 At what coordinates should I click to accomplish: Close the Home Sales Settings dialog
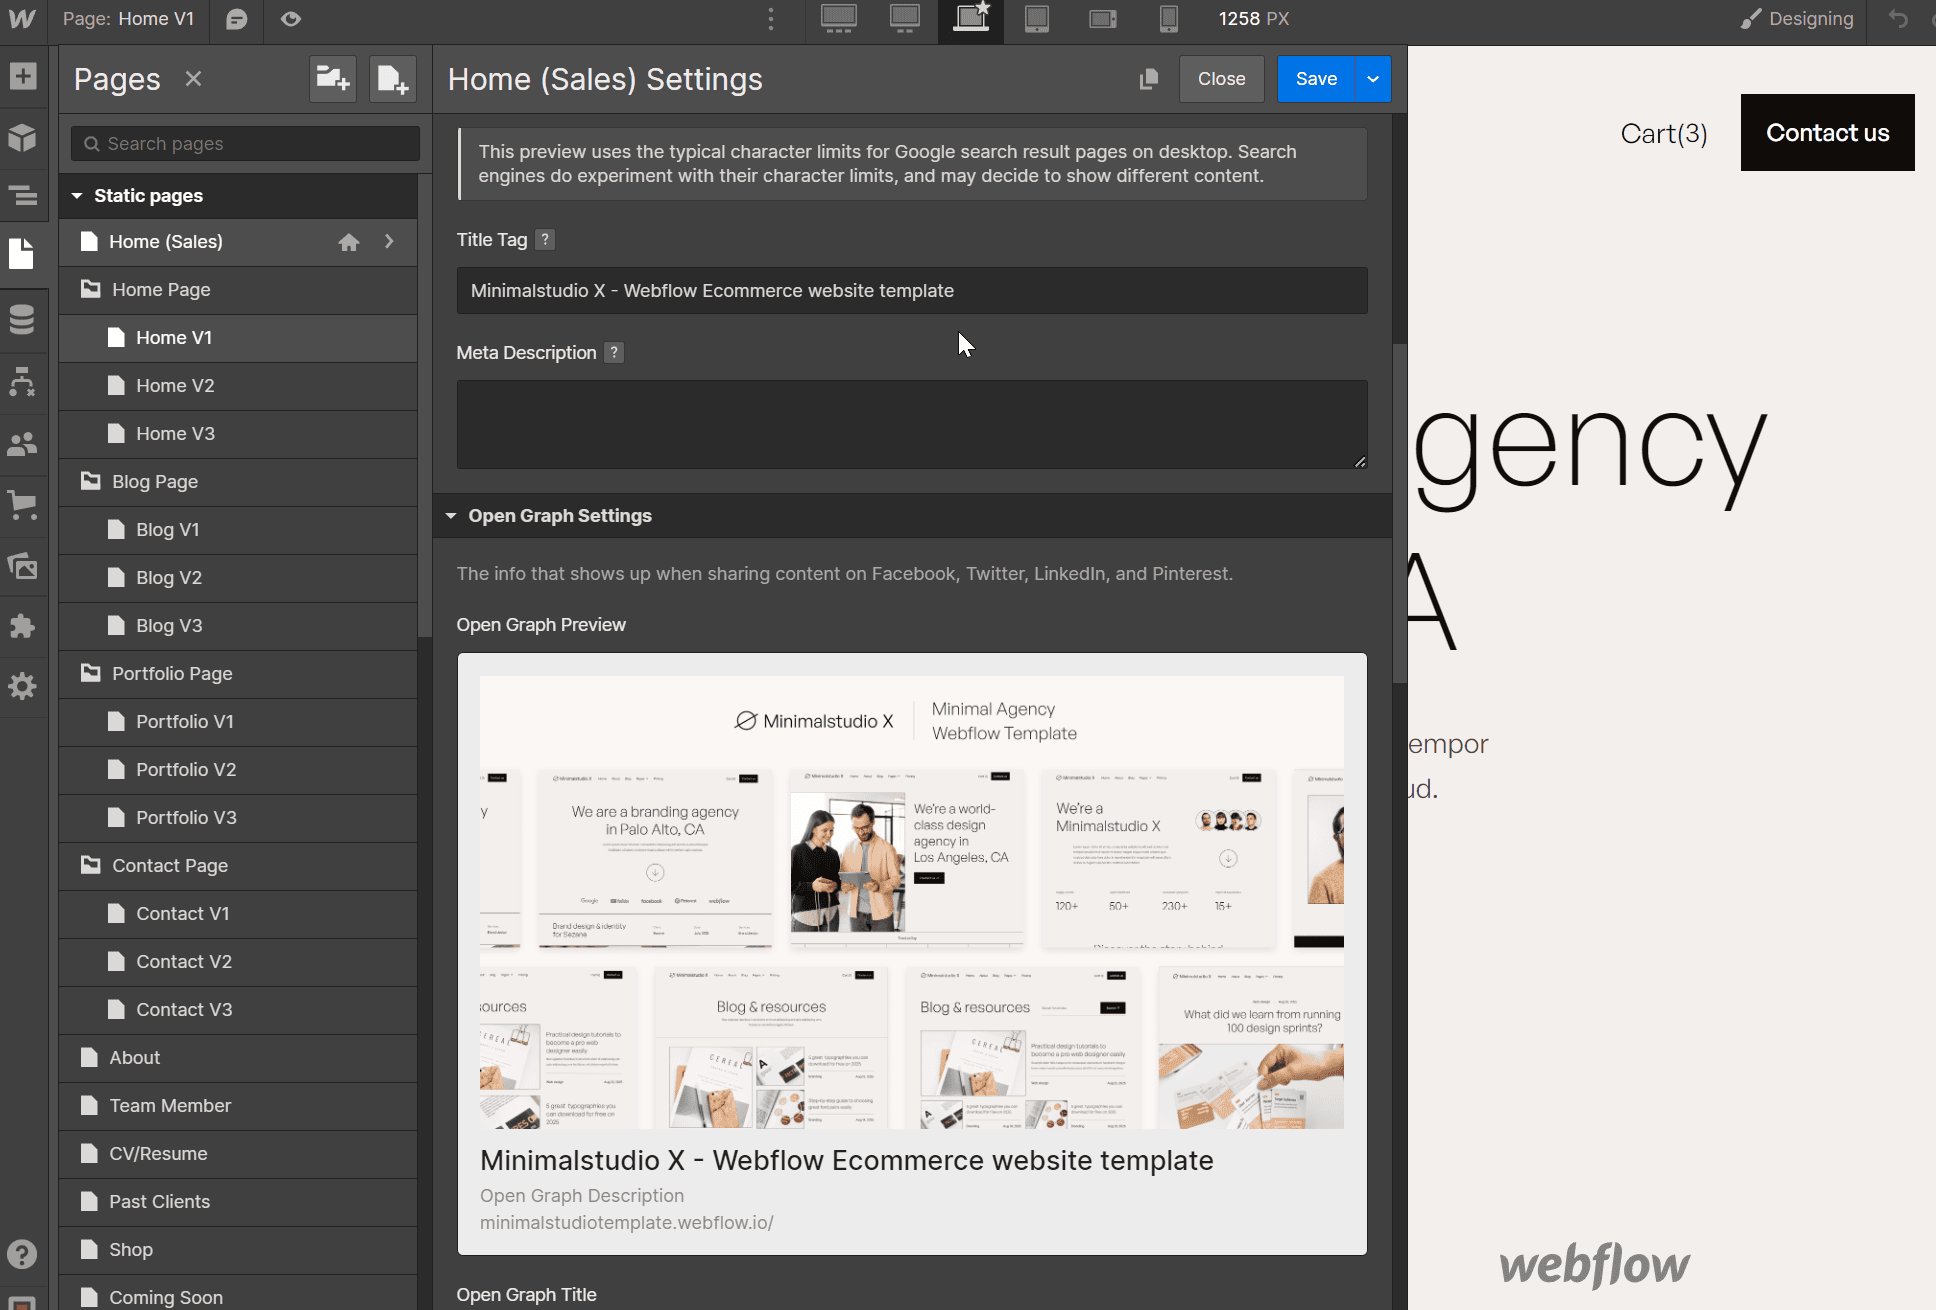(1221, 78)
